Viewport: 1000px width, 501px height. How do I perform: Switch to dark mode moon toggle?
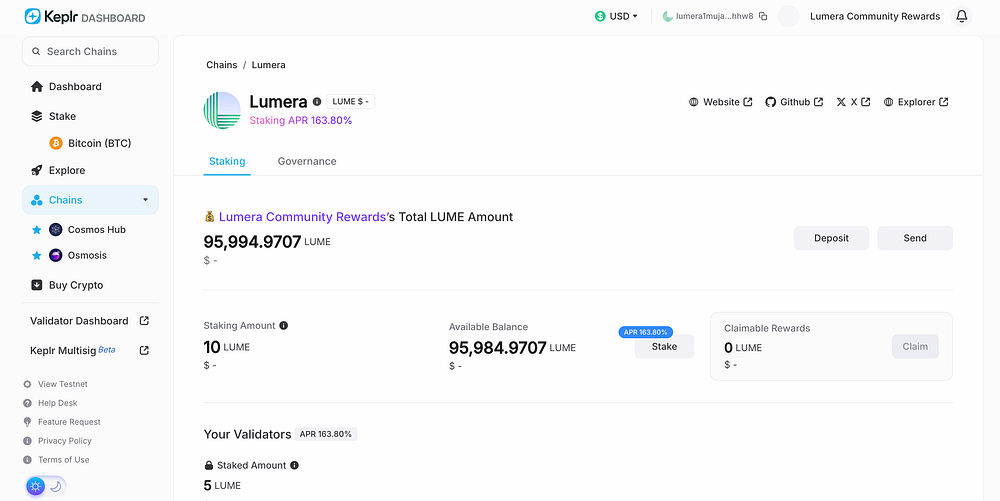[x=55, y=486]
